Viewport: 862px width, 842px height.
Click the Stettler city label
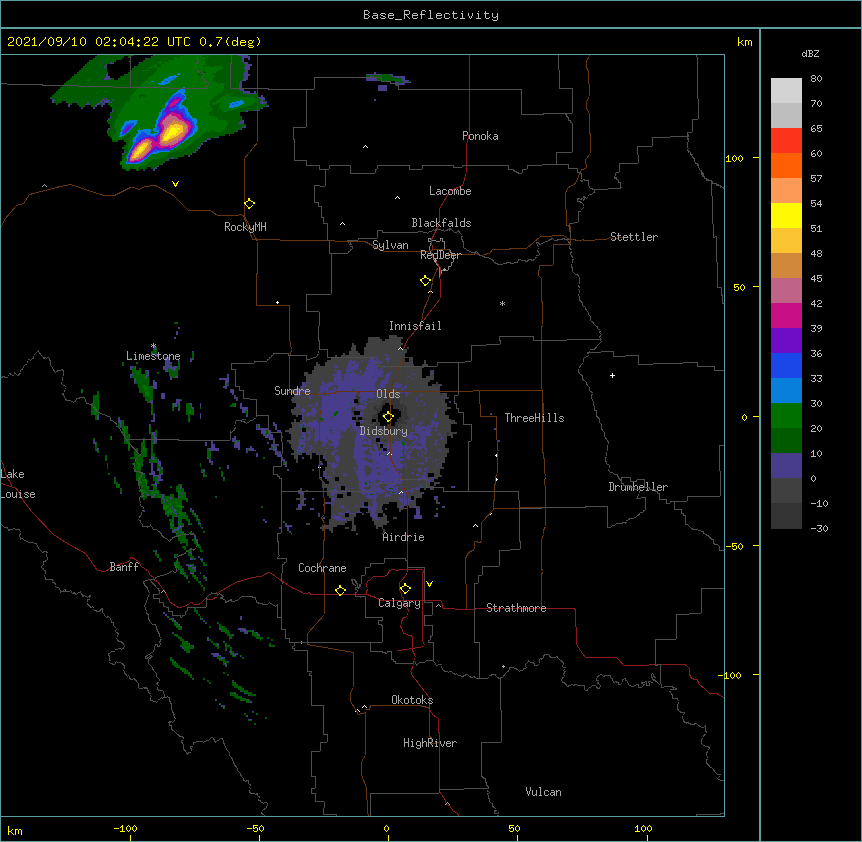click(x=634, y=237)
